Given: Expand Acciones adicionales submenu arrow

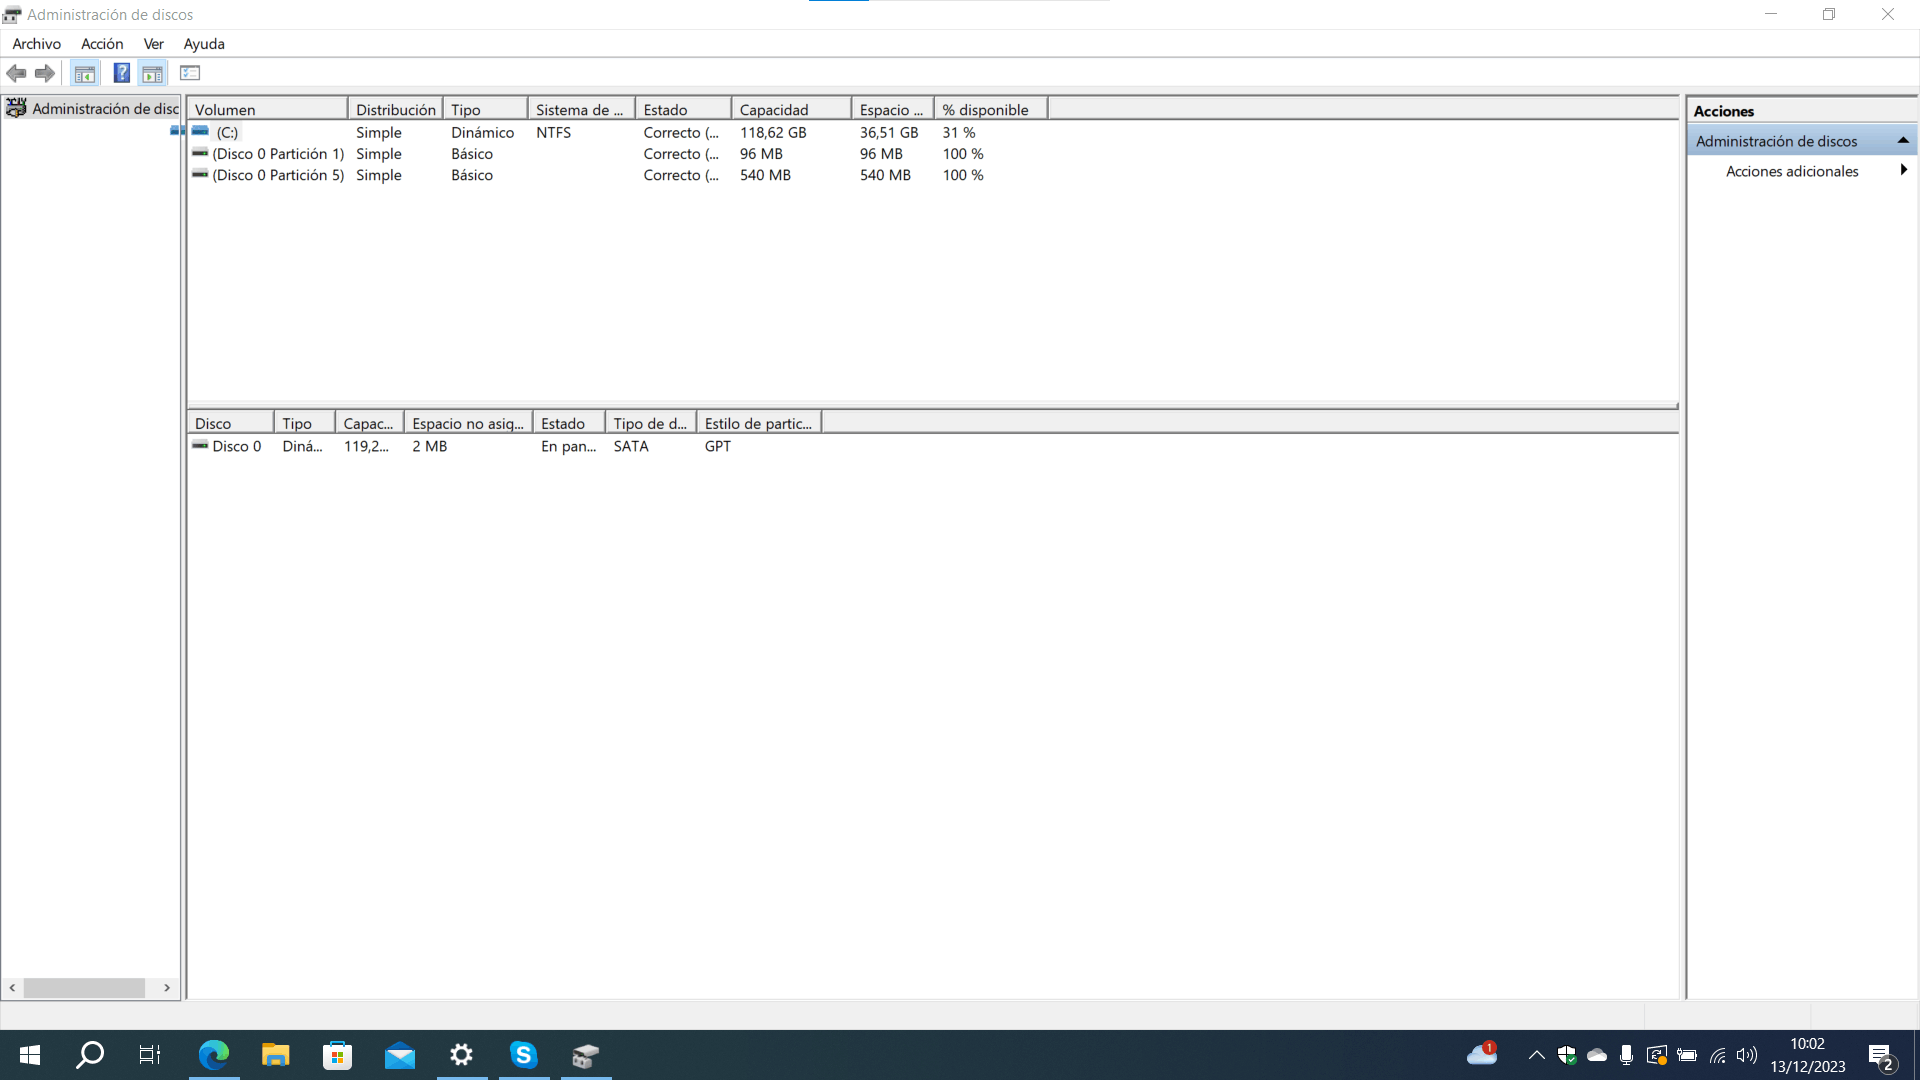Looking at the screenshot, I should [1903, 170].
